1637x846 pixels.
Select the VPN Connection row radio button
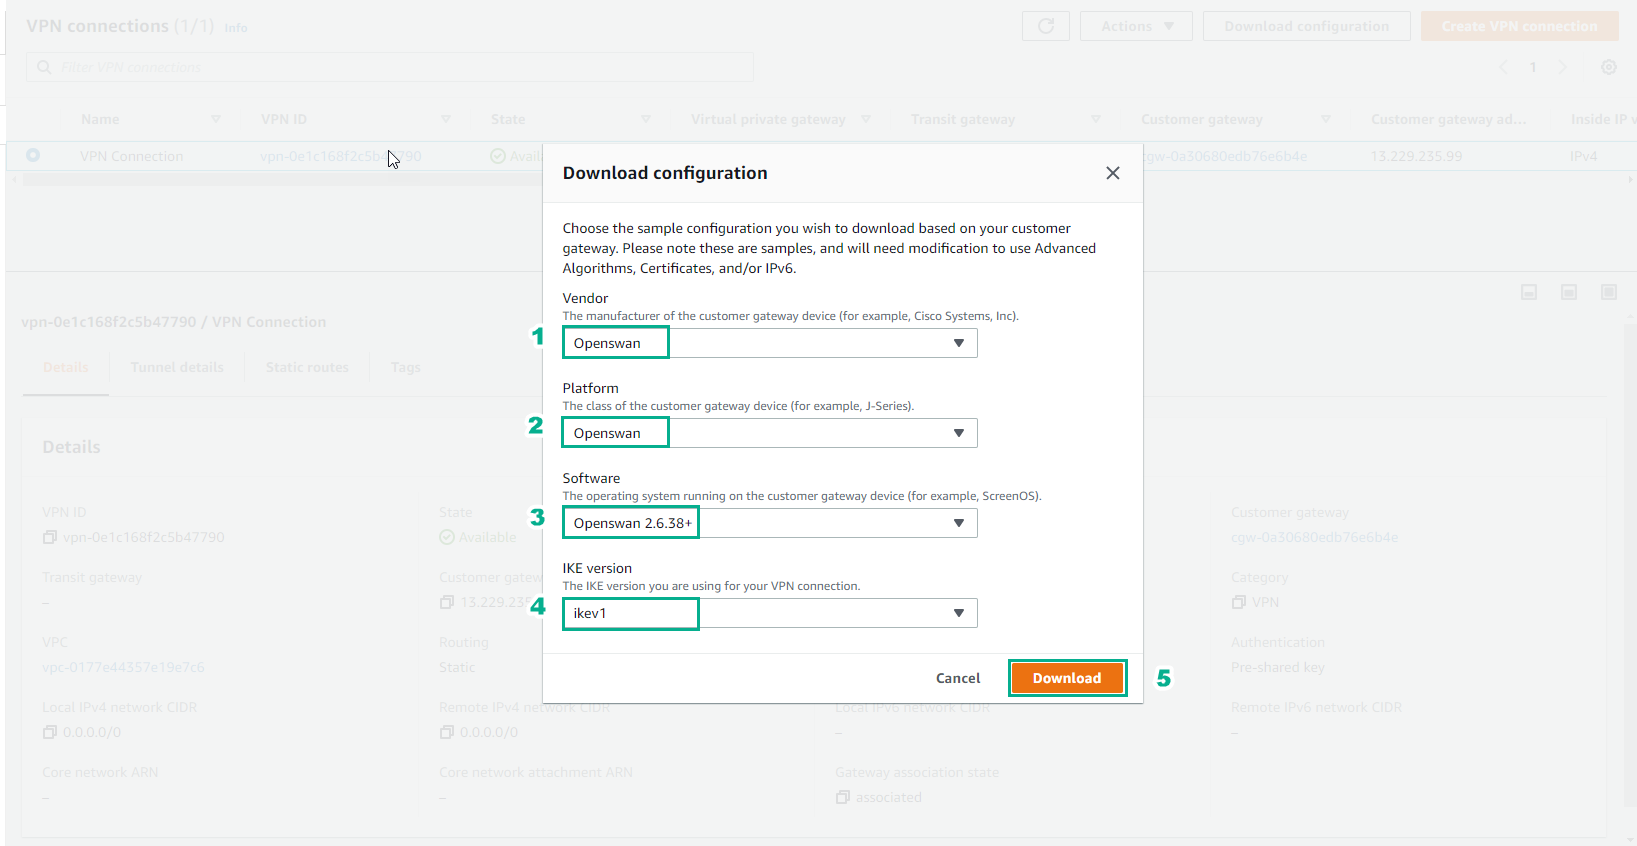click(x=33, y=155)
